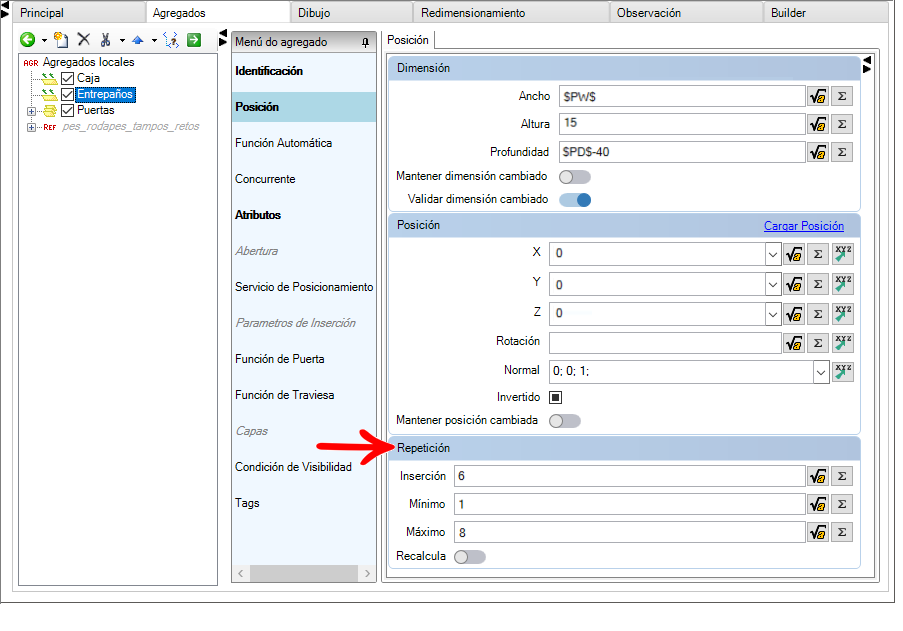Open formula editor for Mínimo
The height and width of the screenshot is (631, 903).
point(818,504)
